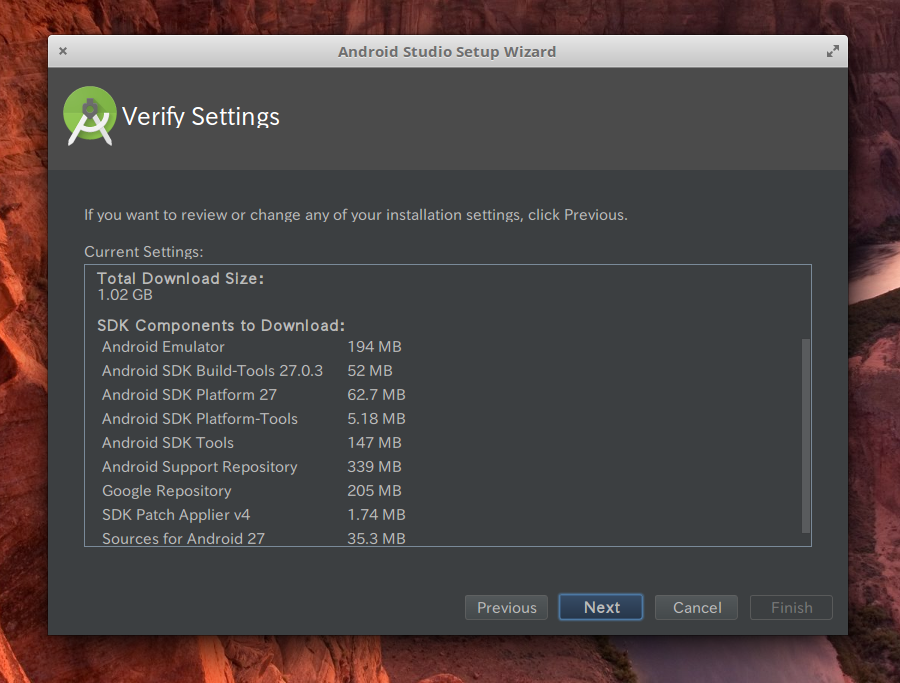900x683 pixels.
Task: Select Android SDK Build-Tools 27.0.3 entry
Action: 212,371
